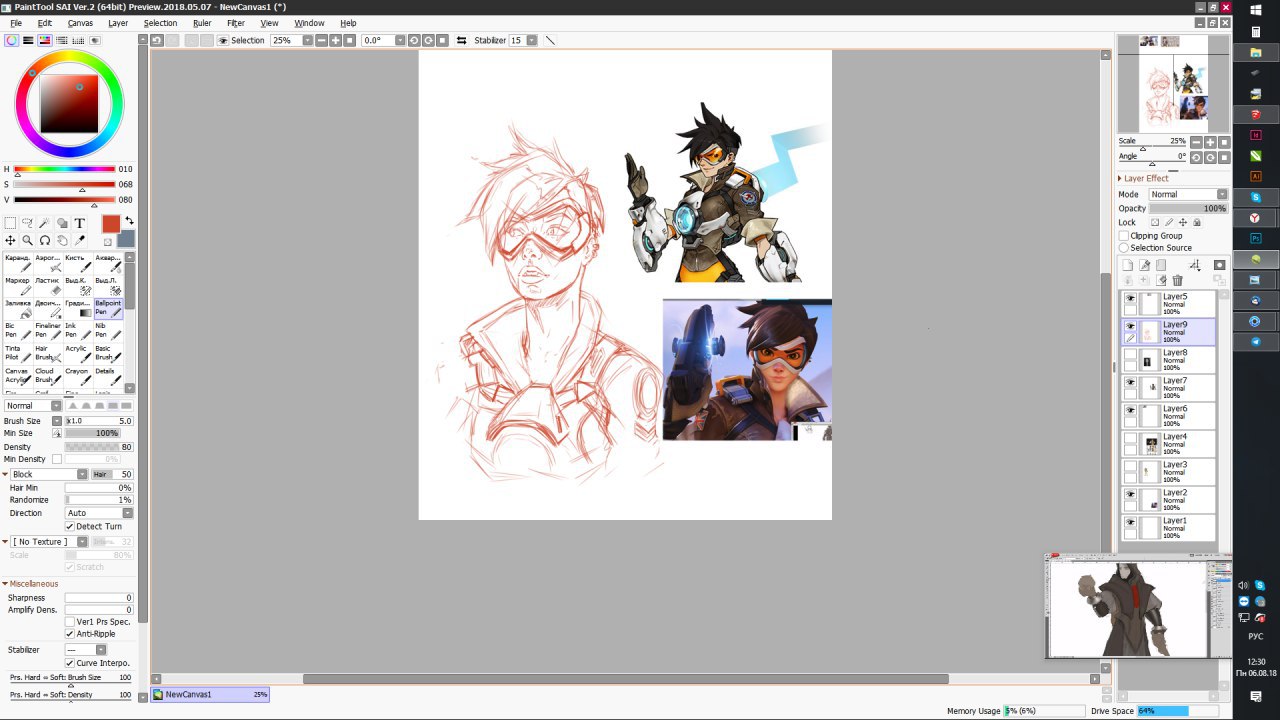Open the rotation angle dropdown
1280x720 pixels.
(400, 40)
